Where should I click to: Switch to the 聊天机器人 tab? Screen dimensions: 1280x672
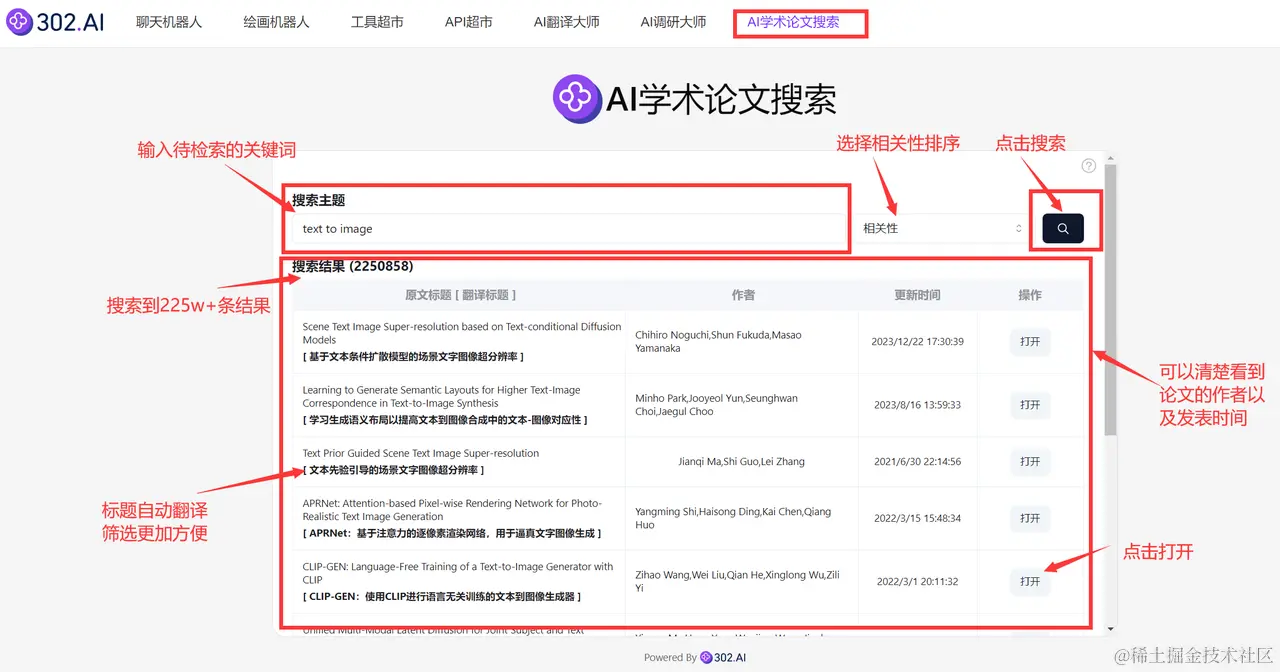[167, 22]
